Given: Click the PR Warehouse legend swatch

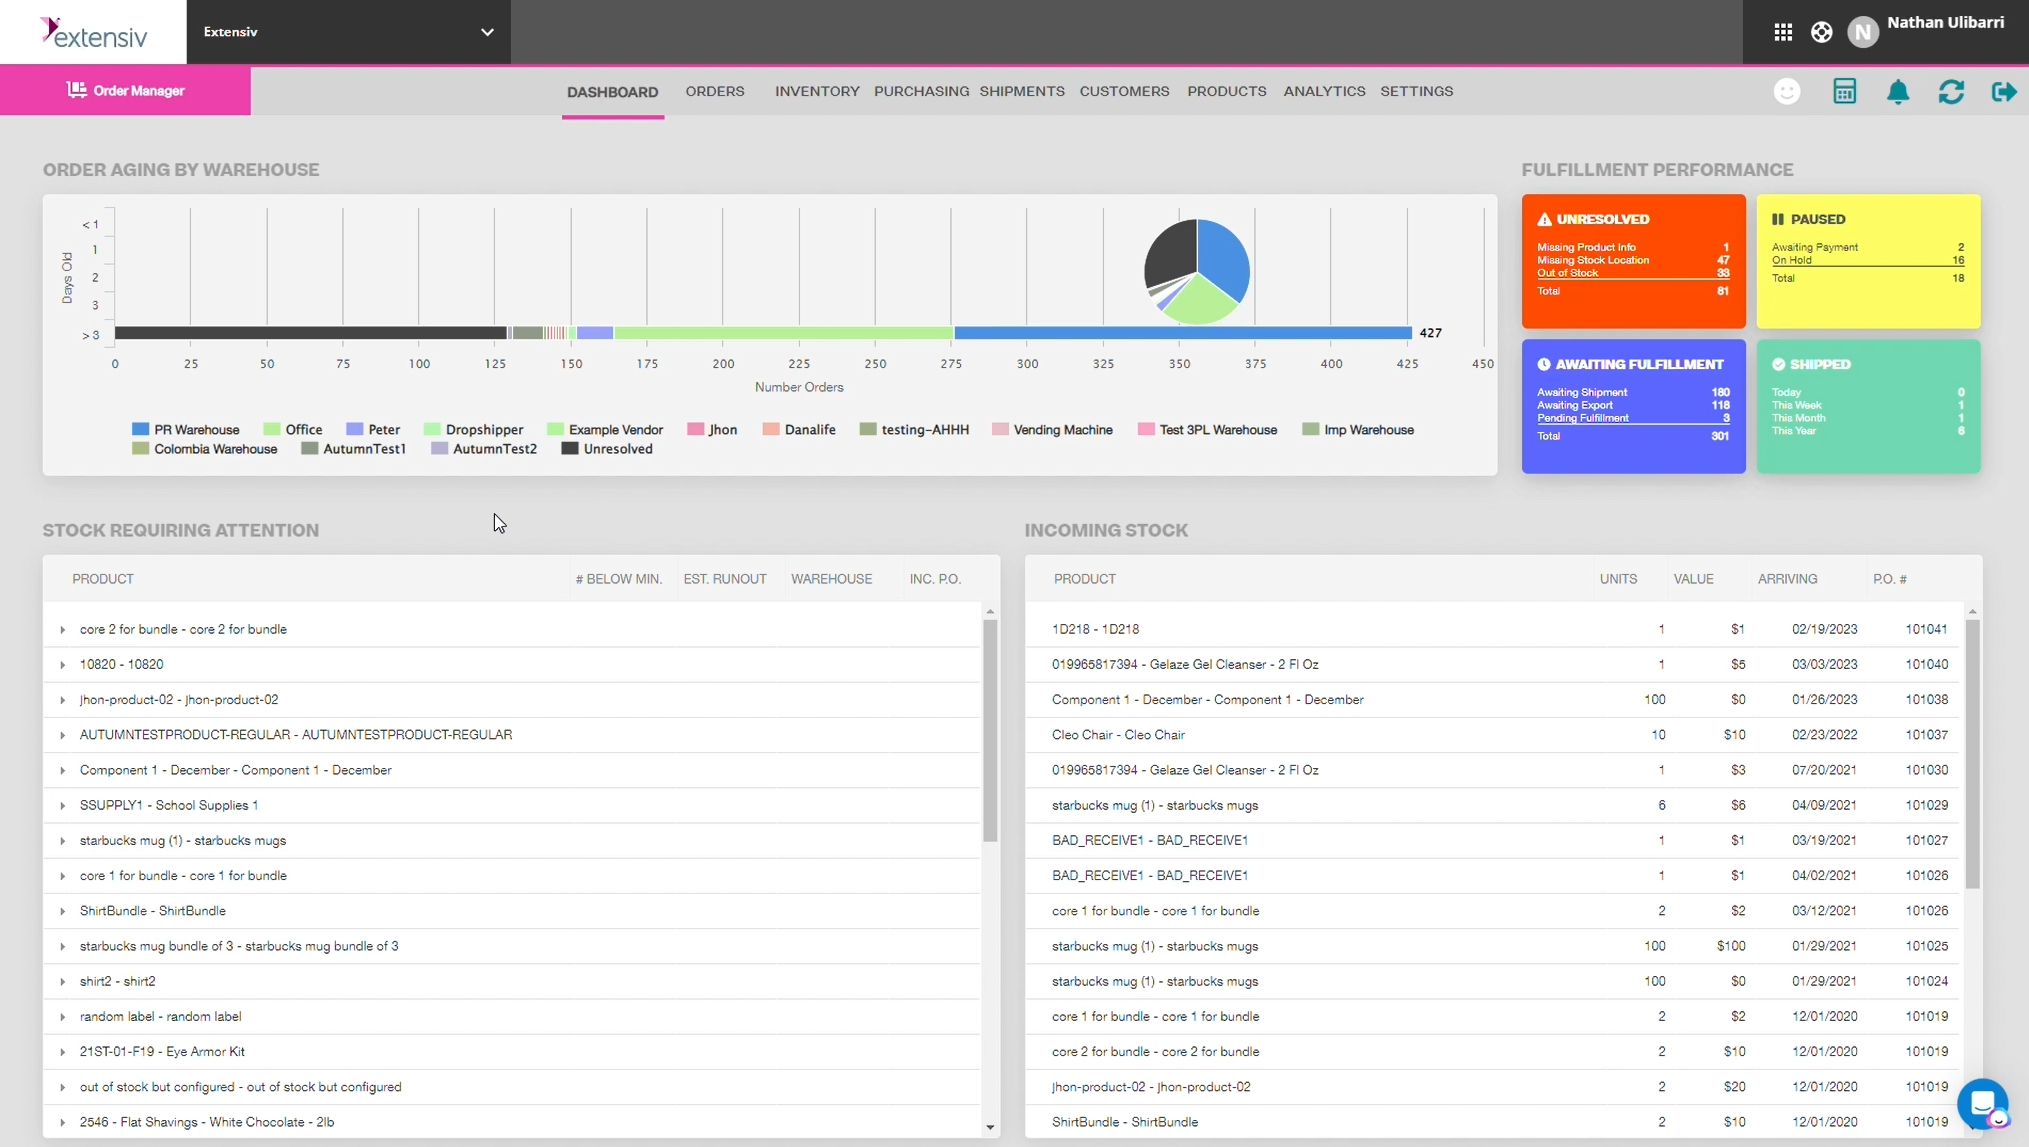Looking at the screenshot, I should tap(140, 429).
